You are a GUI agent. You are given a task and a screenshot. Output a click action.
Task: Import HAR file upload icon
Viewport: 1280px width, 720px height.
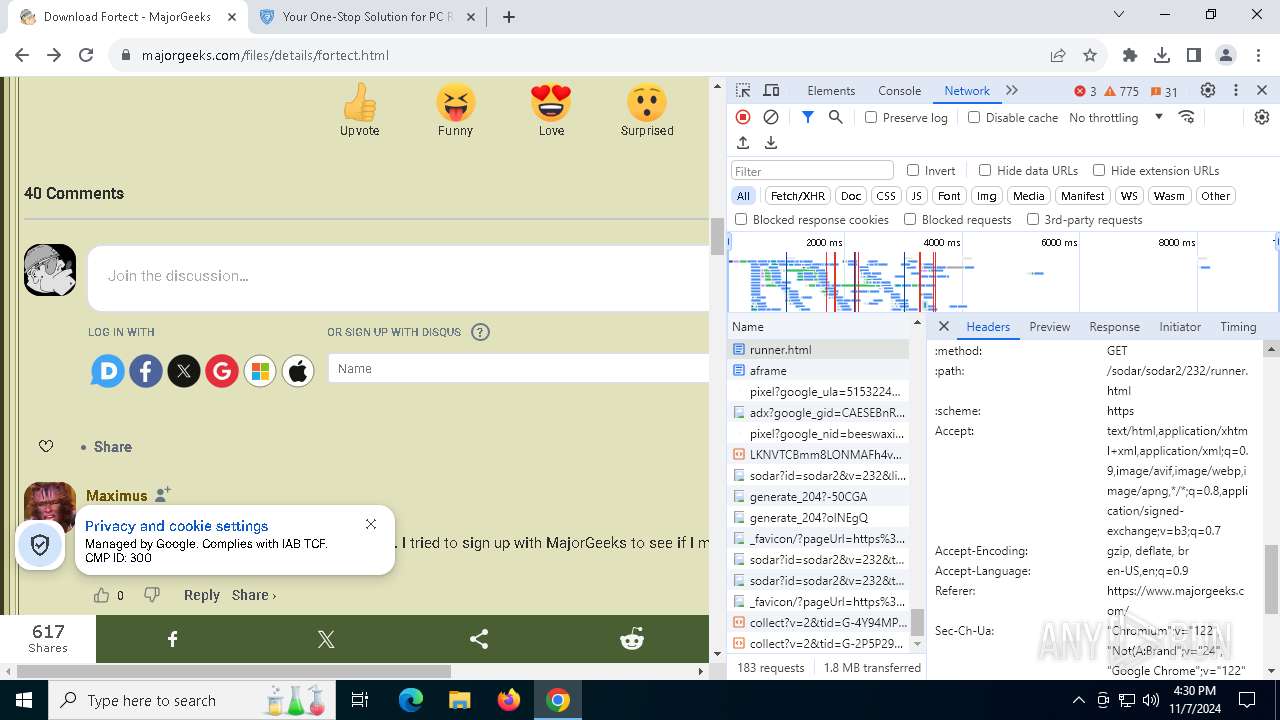tap(743, 143)
